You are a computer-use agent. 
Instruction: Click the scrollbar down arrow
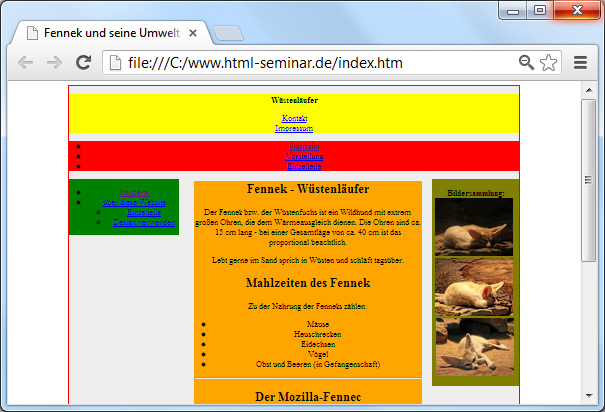tap(589, 396)
